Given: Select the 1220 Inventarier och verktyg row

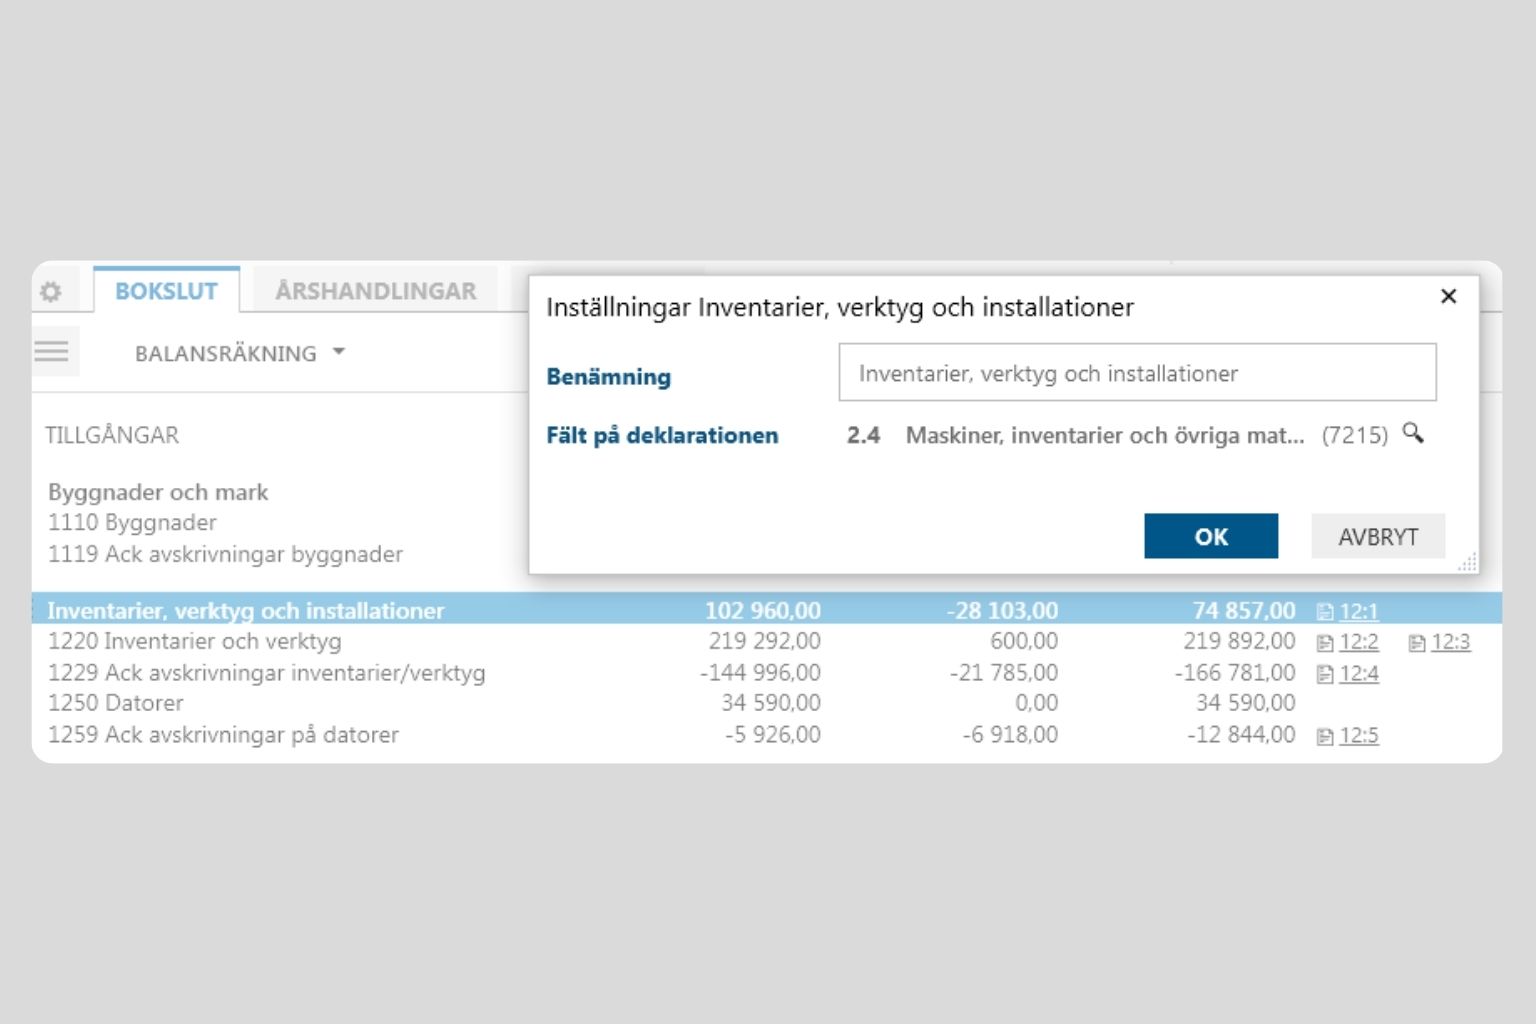Looking at the screenshot, I should point(195,641).
